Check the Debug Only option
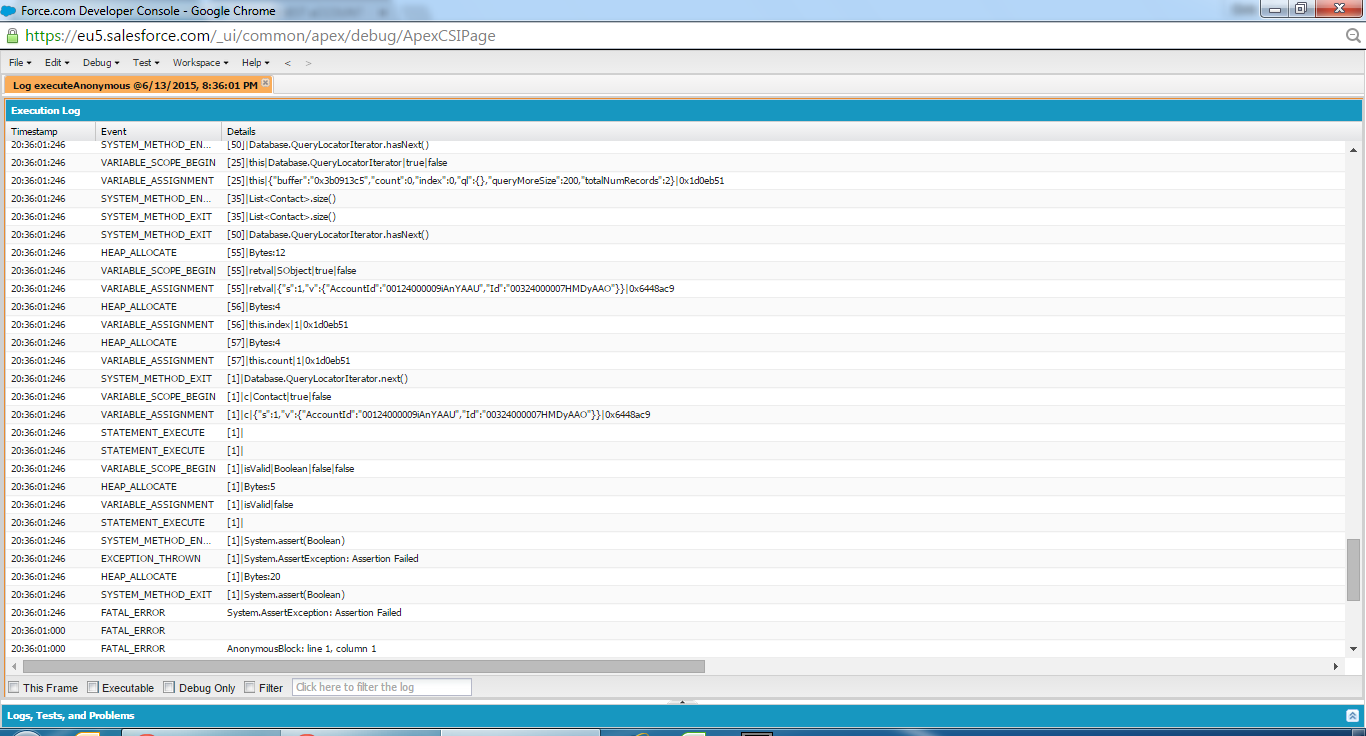The width and height of the screenshot is (1366, 736). pyautogui.click(x=169, y=687)
